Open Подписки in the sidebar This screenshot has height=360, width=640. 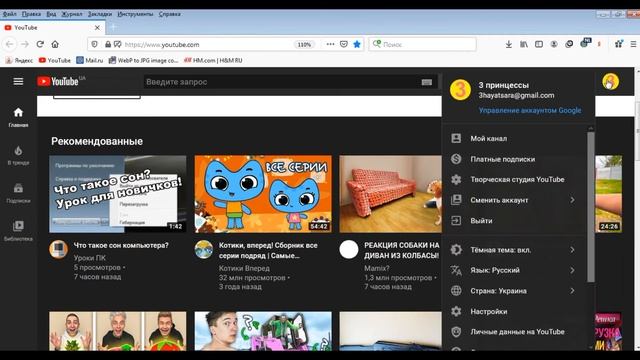click(18, 193)
